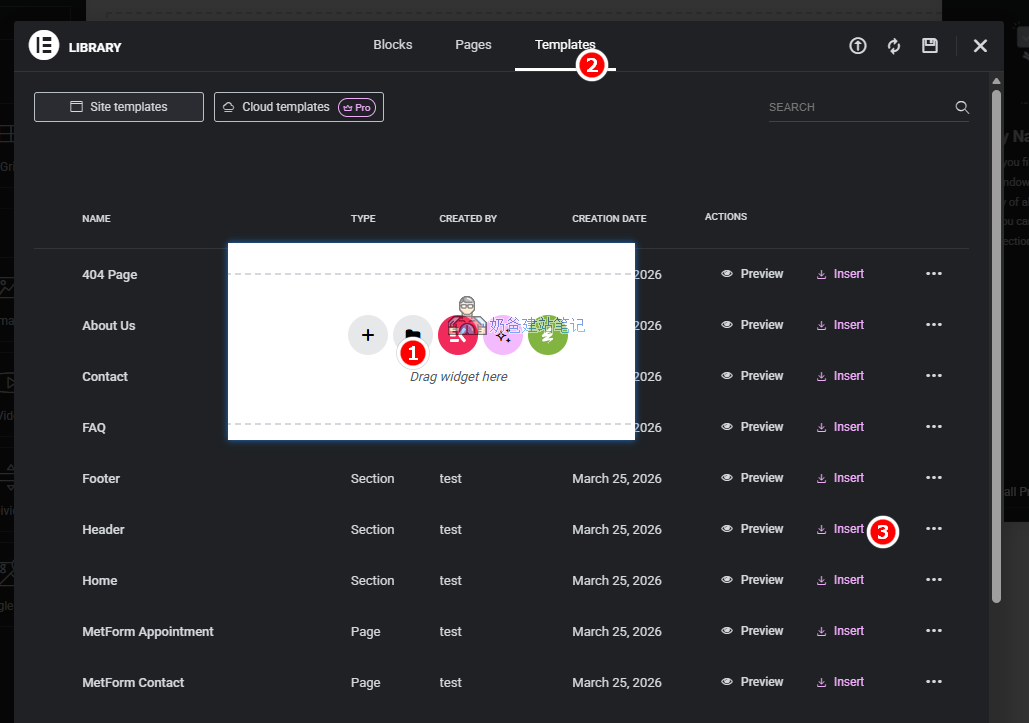This screenshot has width=1029, height=723.
Task: Click the library list vertical scrollbar
Action: click(996, 340)
